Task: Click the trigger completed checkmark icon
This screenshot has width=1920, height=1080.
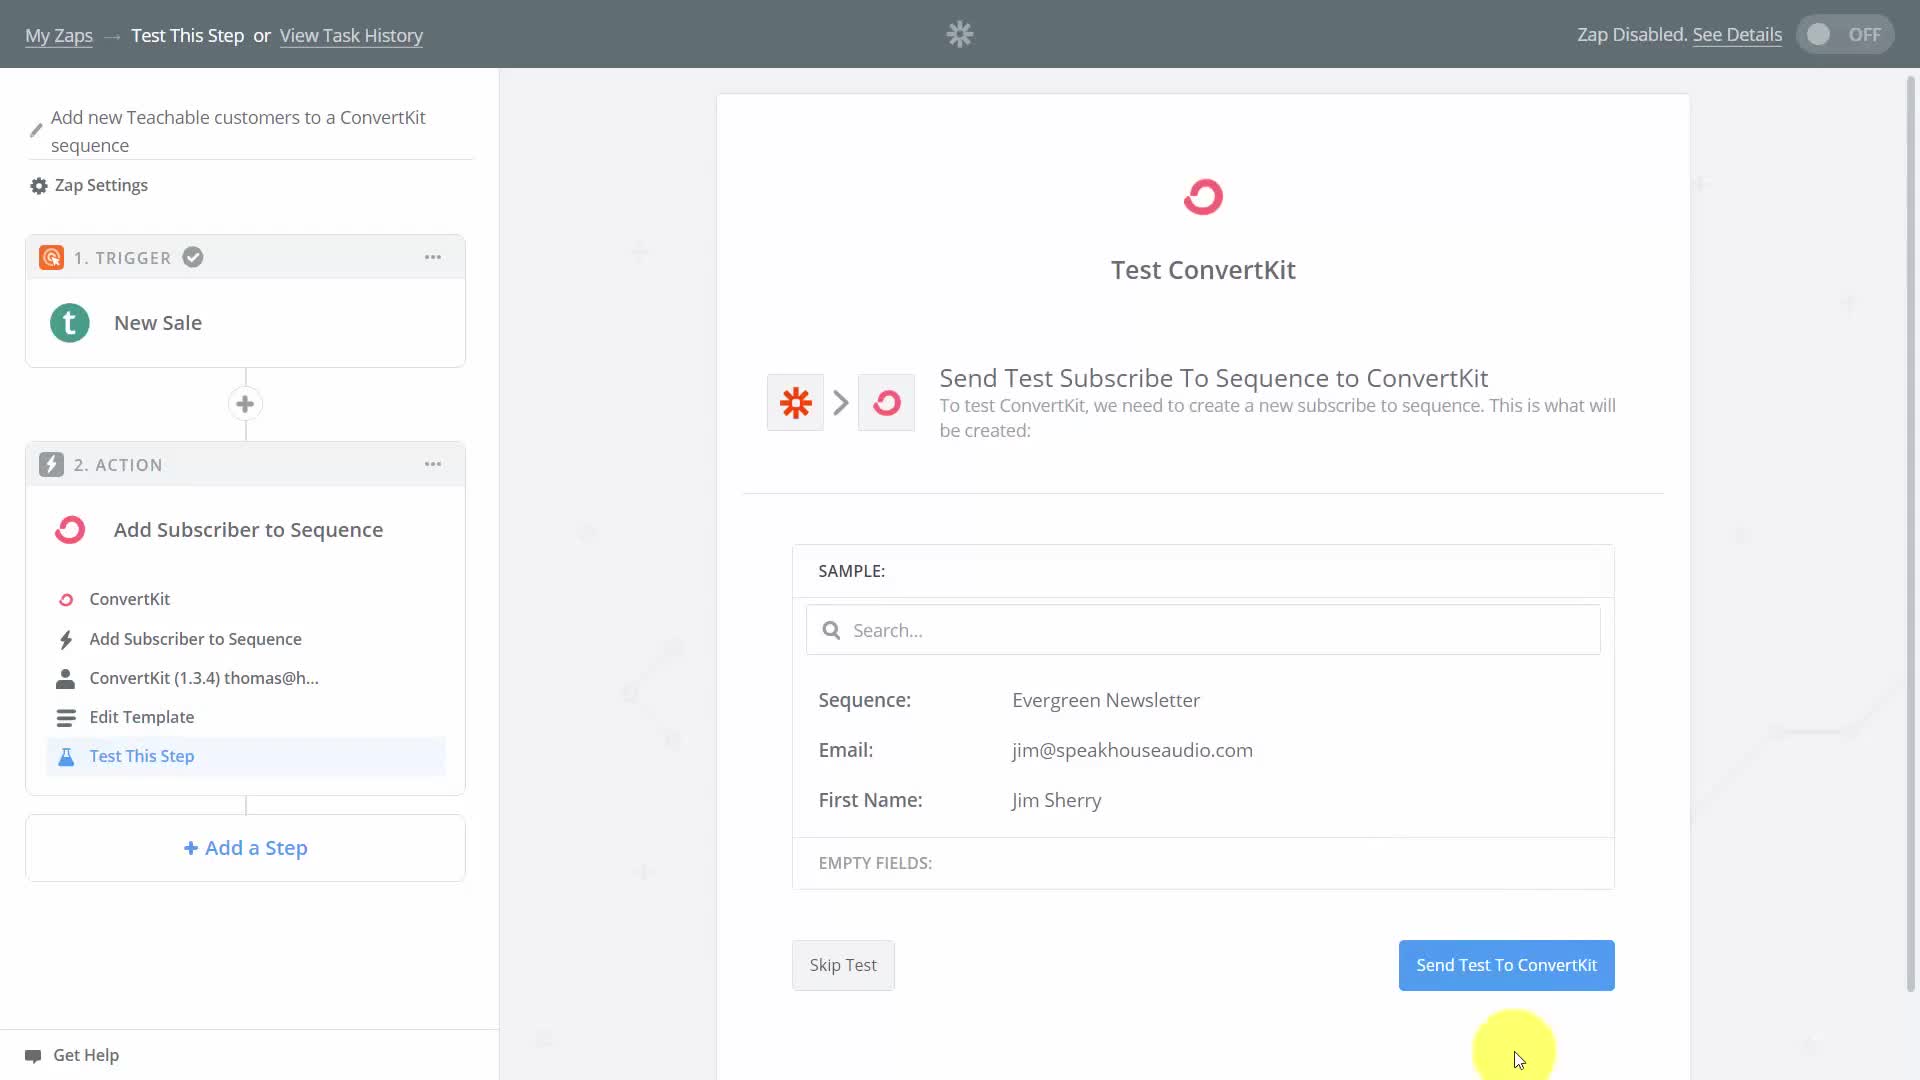Action: (x=193, y=258)
